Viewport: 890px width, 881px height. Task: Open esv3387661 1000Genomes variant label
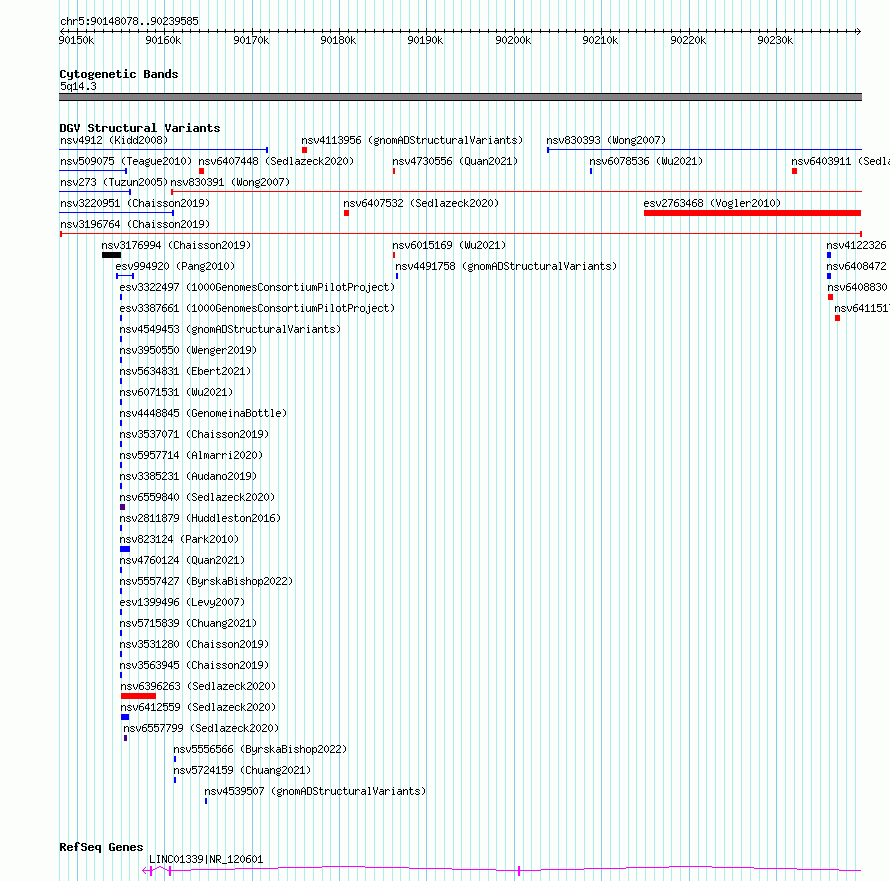pyautogui.click(x=257, y=308)
